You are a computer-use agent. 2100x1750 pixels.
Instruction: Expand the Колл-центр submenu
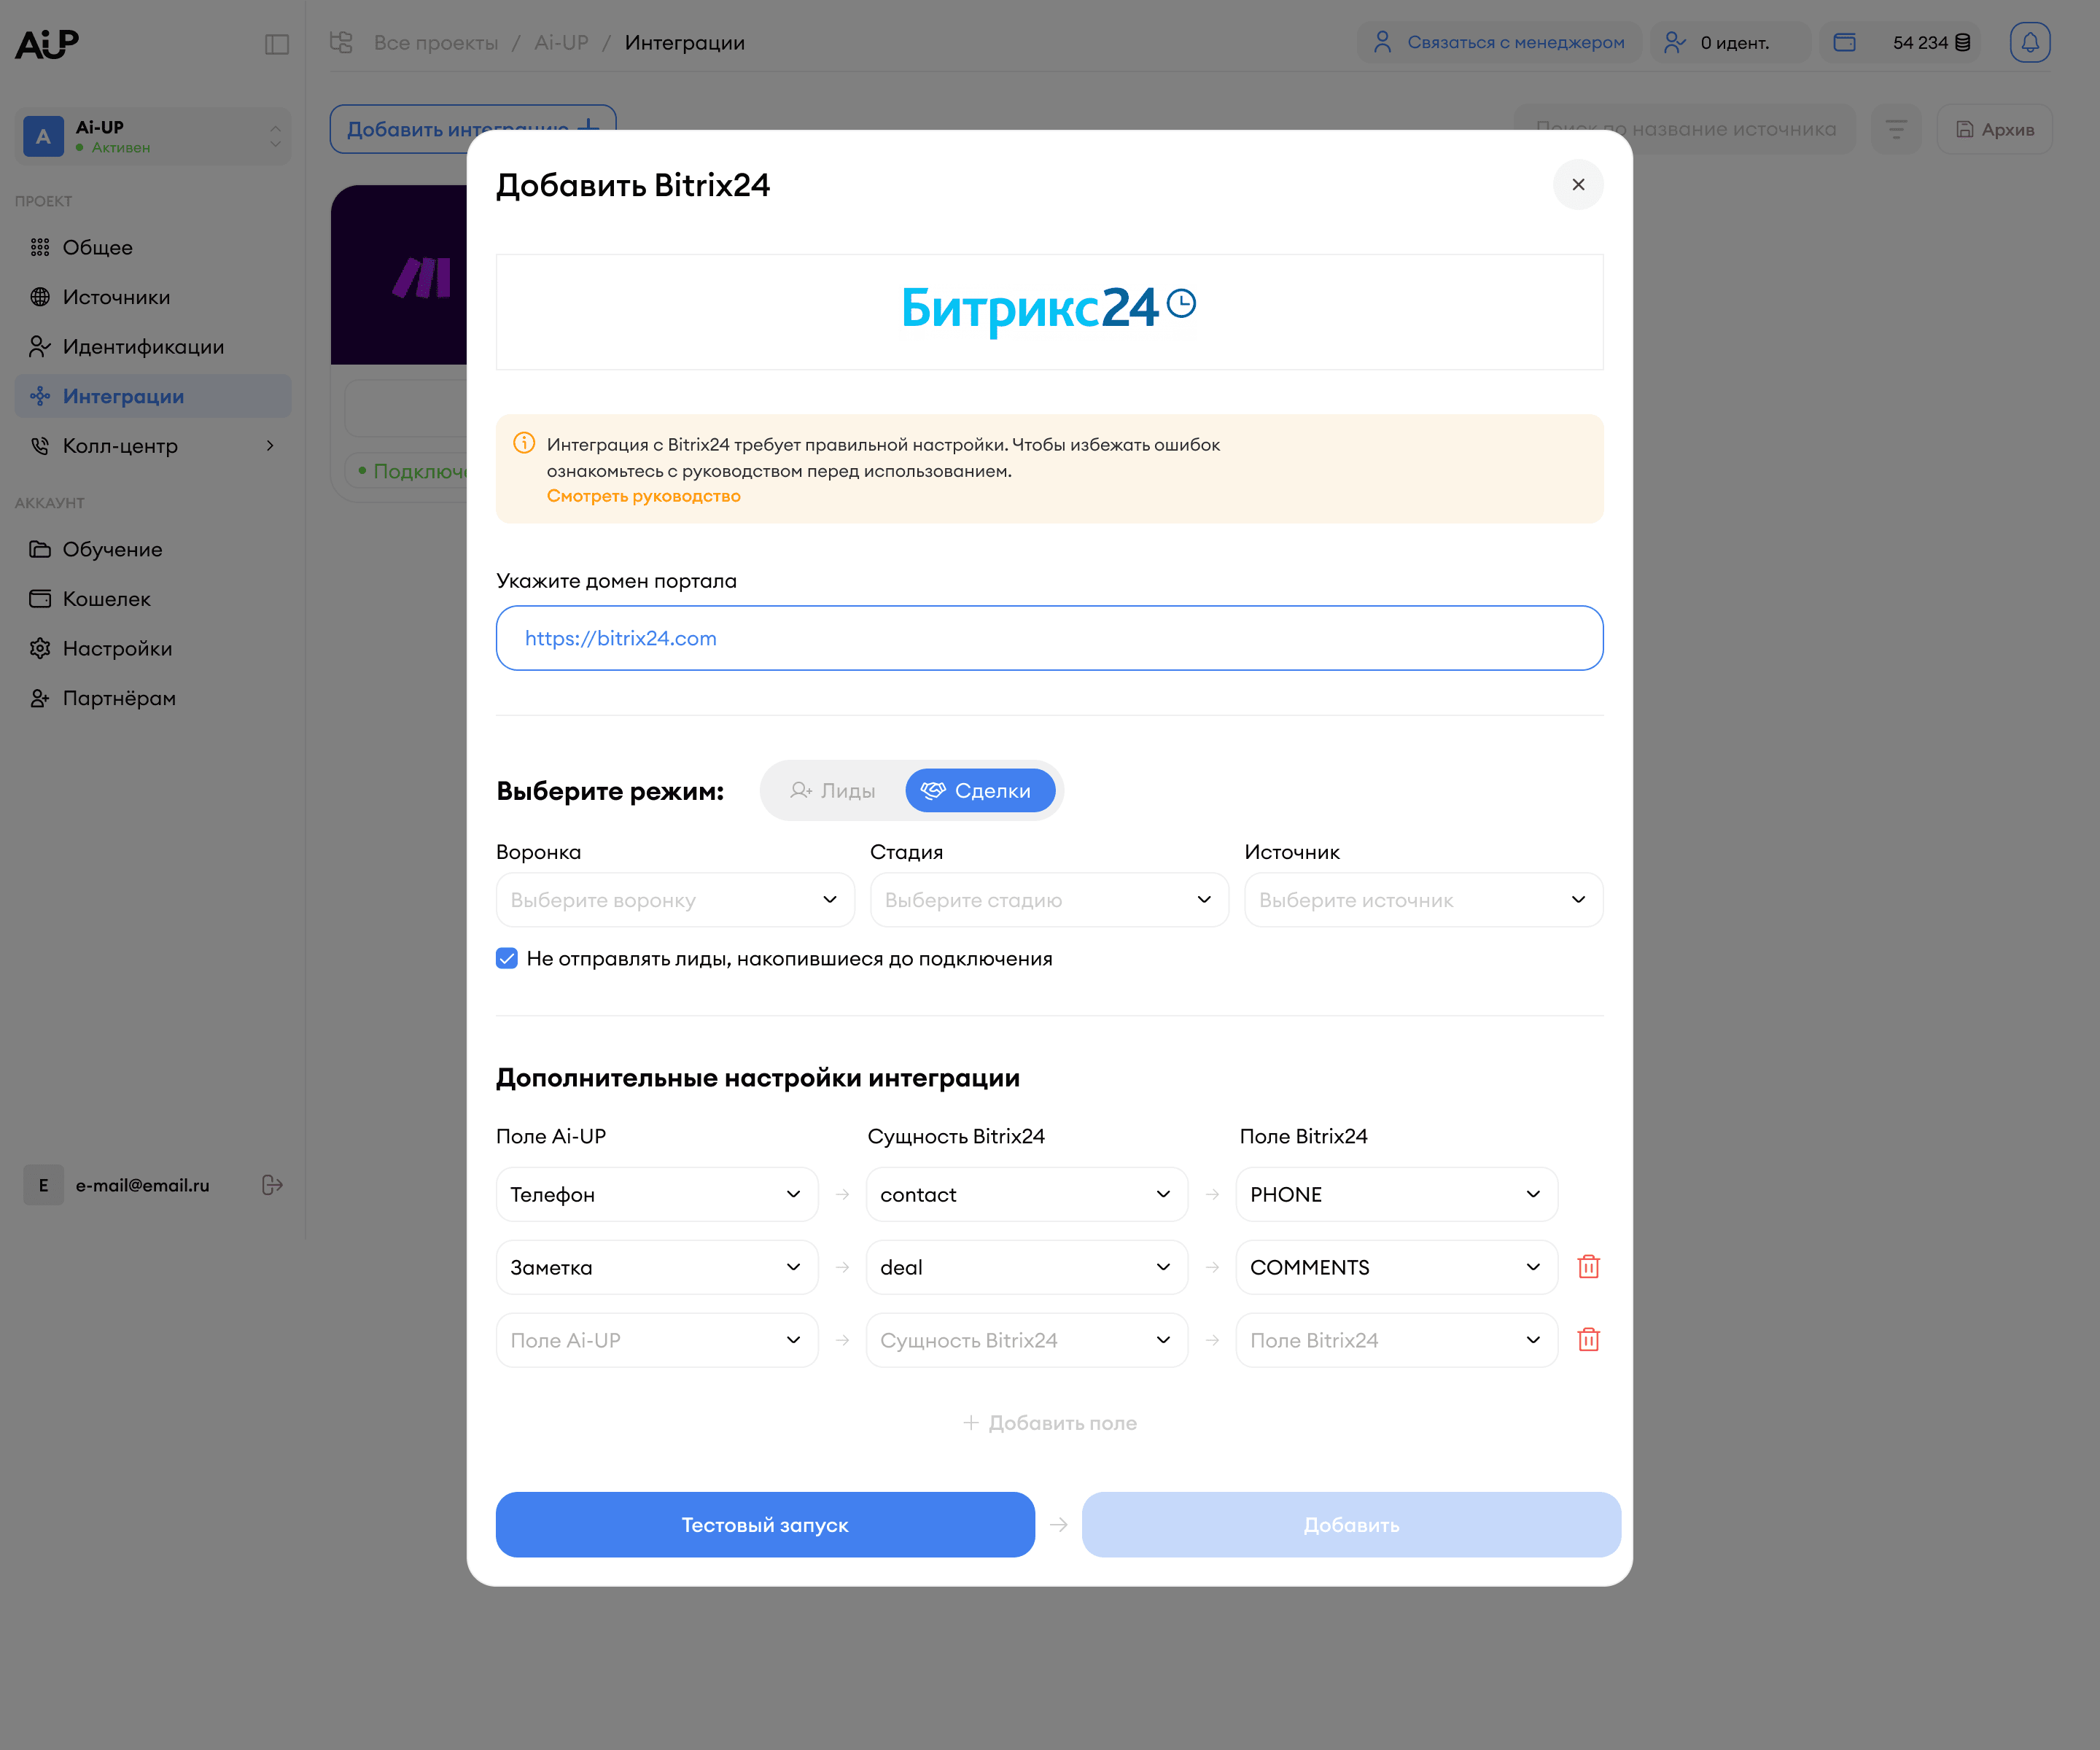(x=270, y=446)
